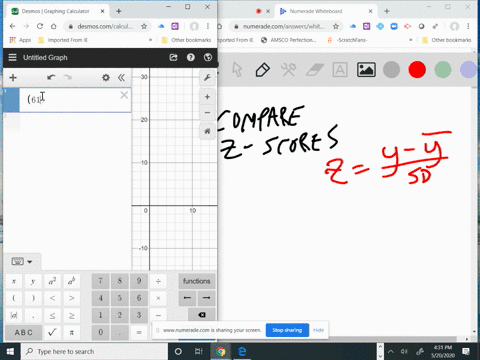Pick the green pen color
This screenshot has width=480, height=360.
[443, 70]
